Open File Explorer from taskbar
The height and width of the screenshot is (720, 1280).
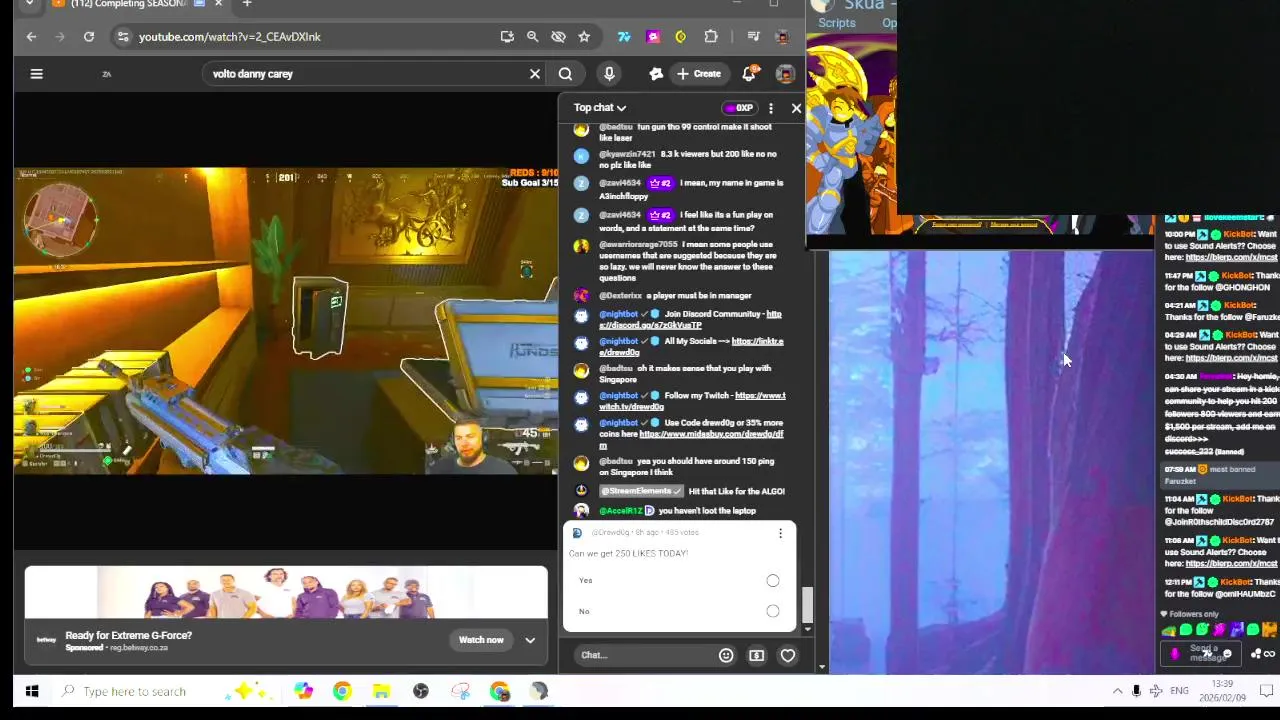click(381, 691)
